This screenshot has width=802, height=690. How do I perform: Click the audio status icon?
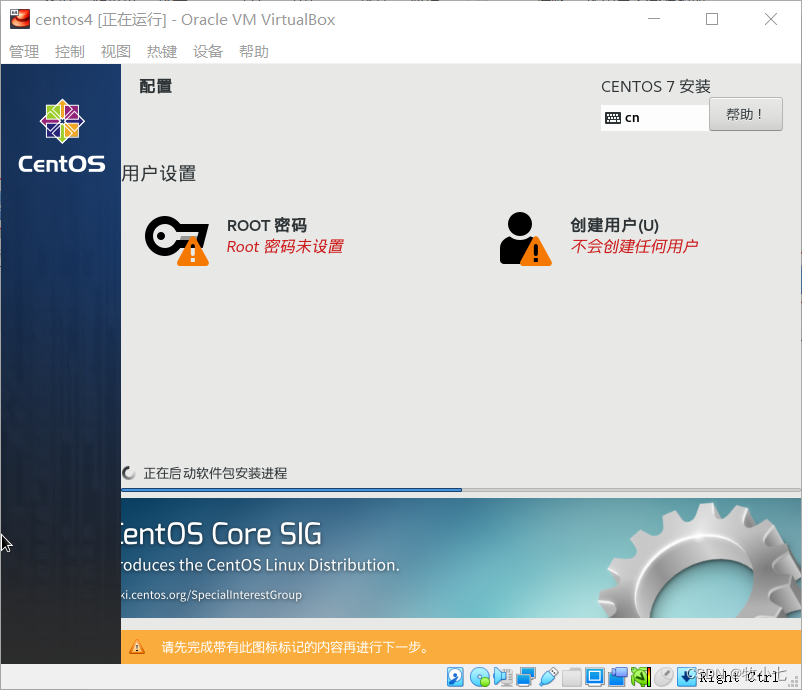503,677
